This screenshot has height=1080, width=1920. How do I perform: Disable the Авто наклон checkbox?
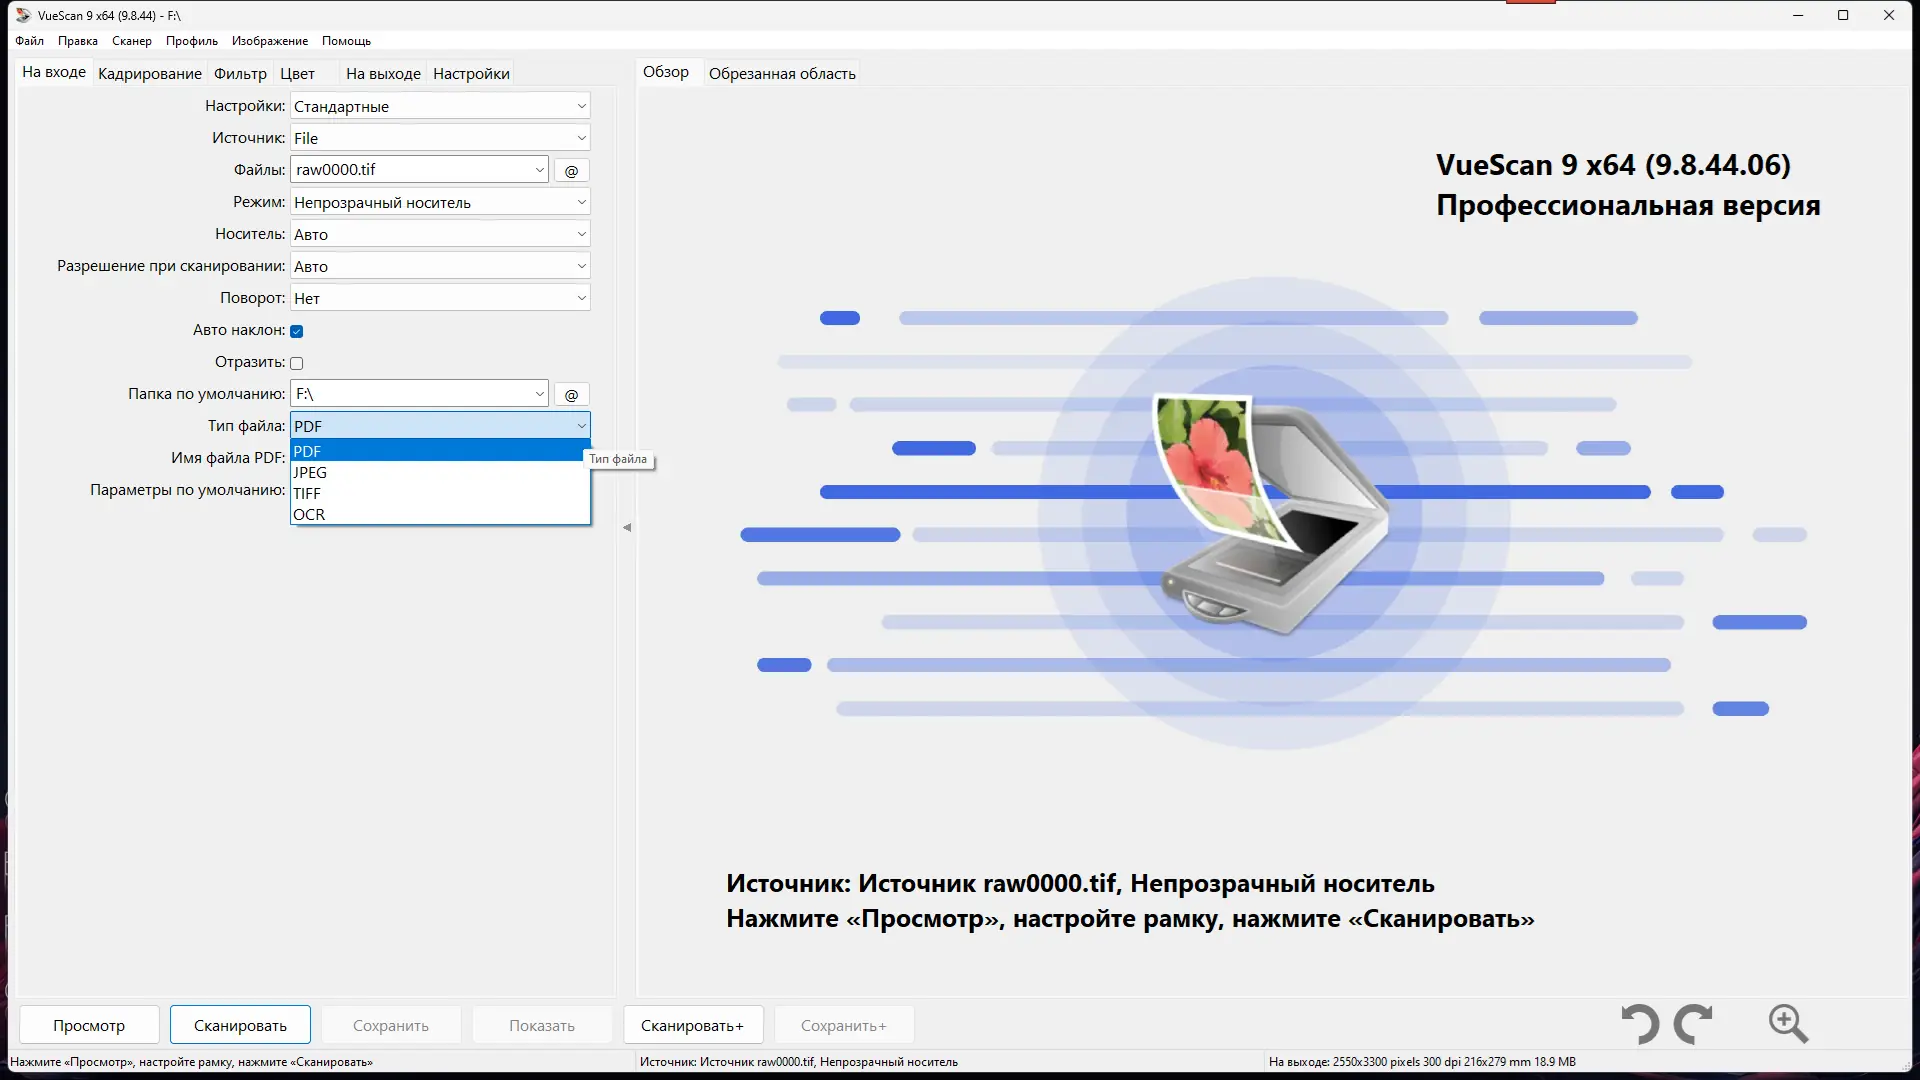[x=296, y=330]
